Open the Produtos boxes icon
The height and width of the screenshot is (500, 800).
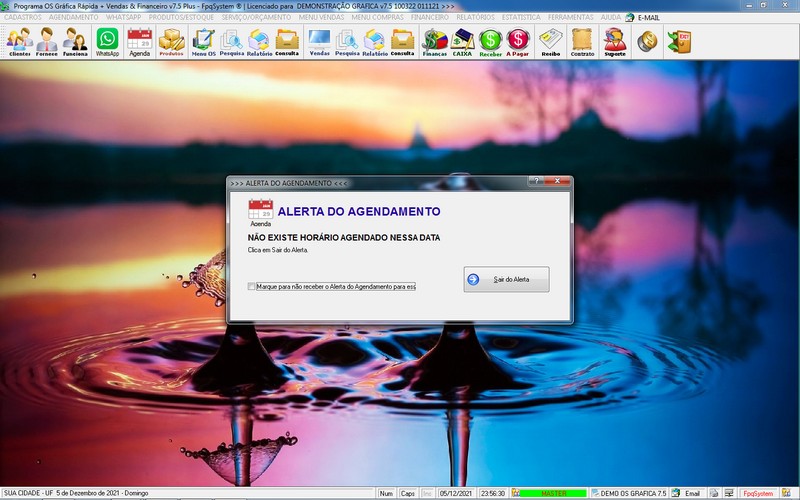pyautogui.click(x=171, y=42)
